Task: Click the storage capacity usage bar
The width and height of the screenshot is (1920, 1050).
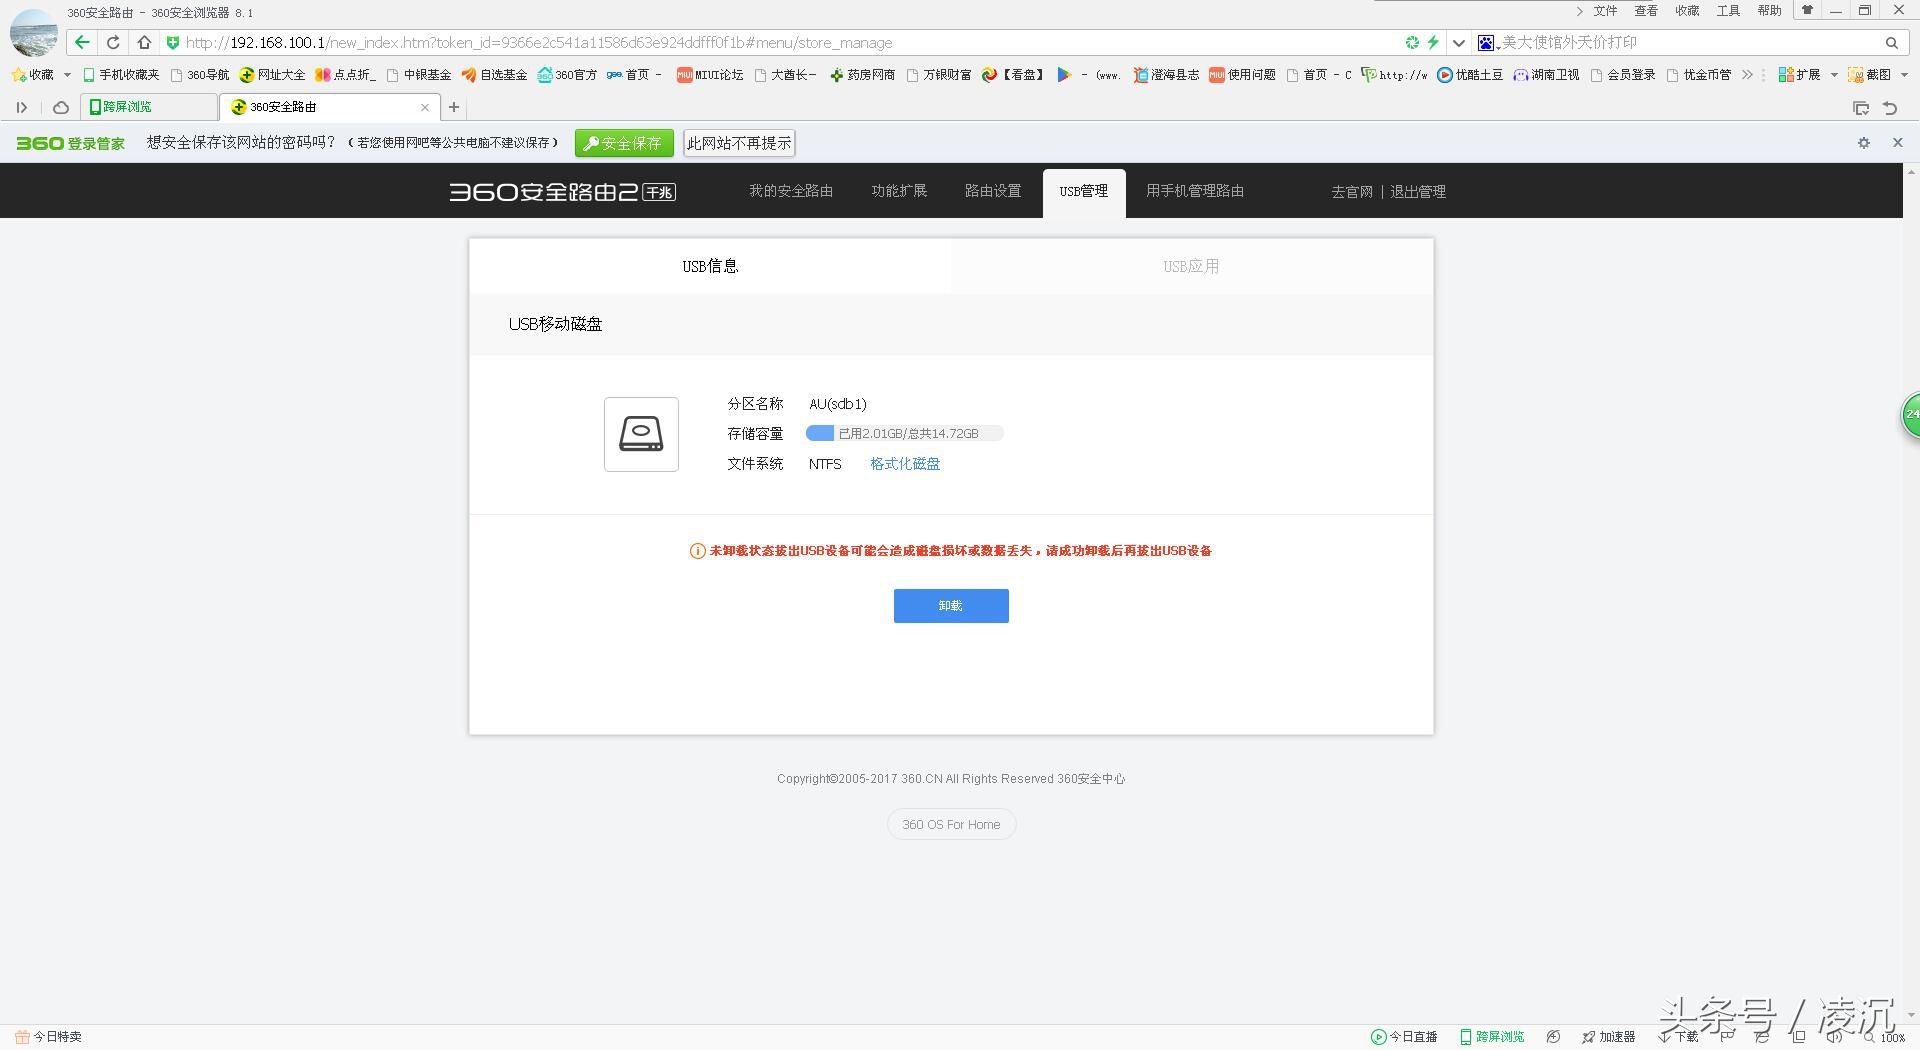Action: tap(905, 434)
